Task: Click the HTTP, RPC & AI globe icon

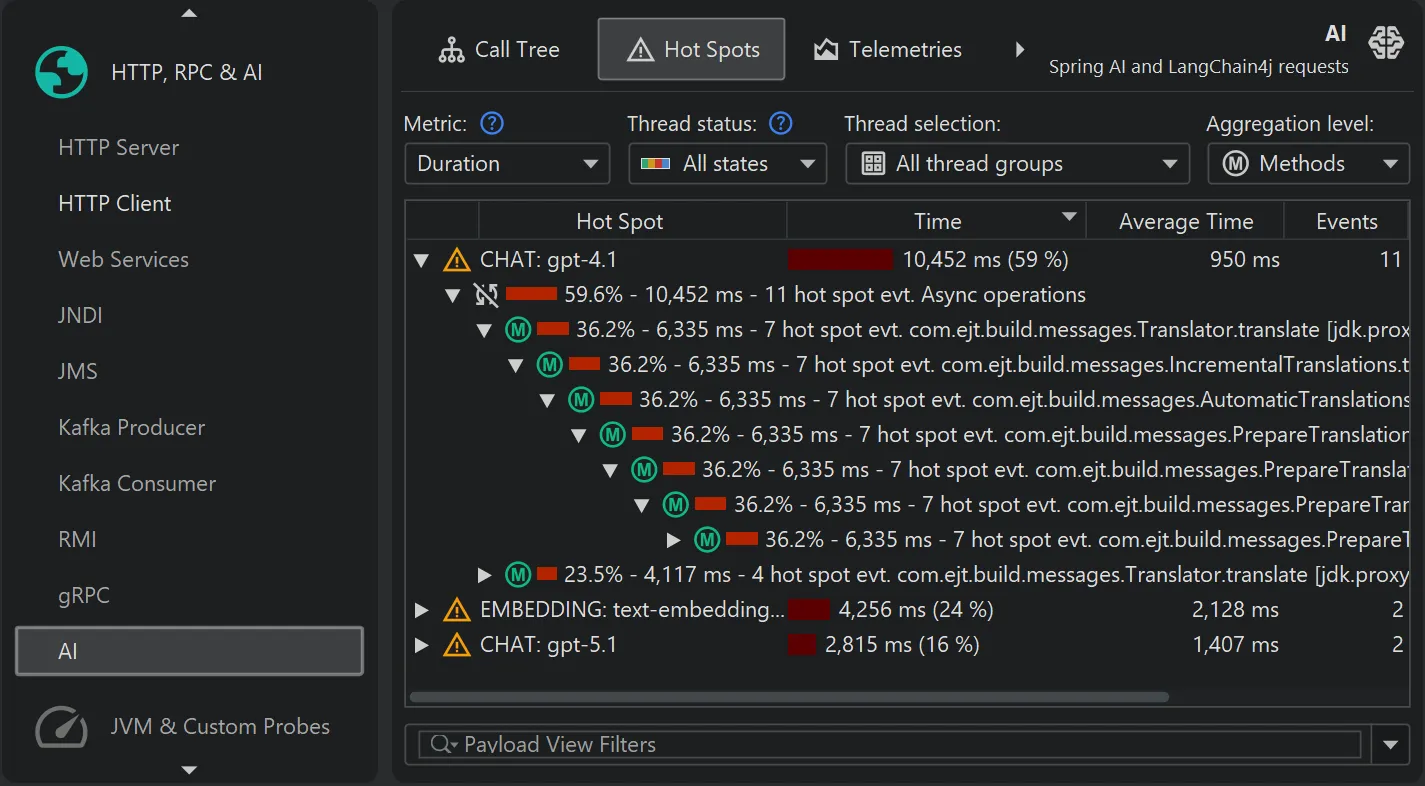Action: coord(61,71)
